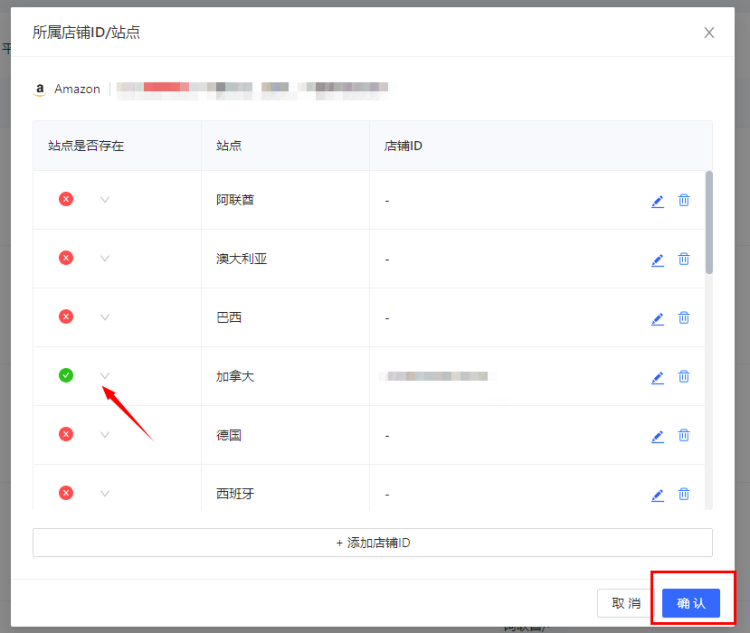The width and height of the screenshot is (750, 633).
Task: Edit the 阿联酋 store ID row
Action: 658,201
